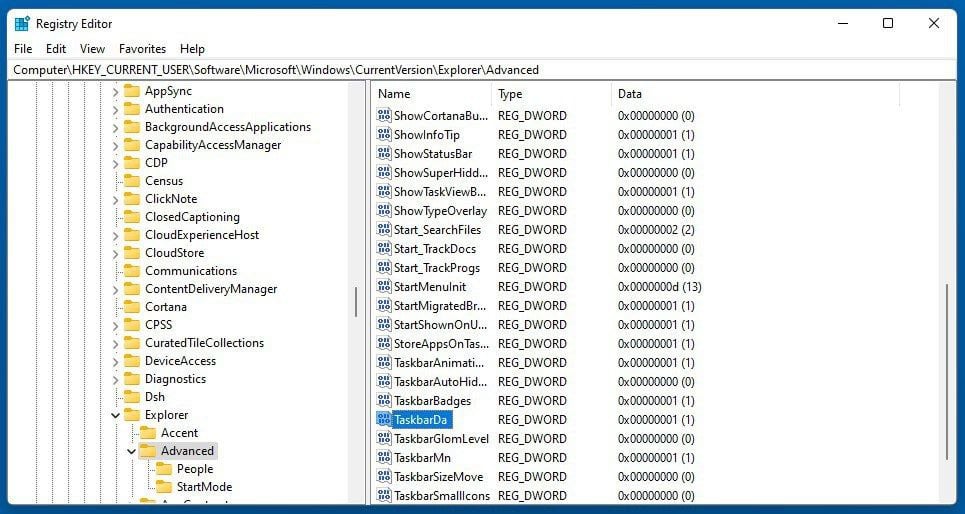Click the ShowTaskViewB... DWORD icon
965x514 pixels.
tap(384, 191)
